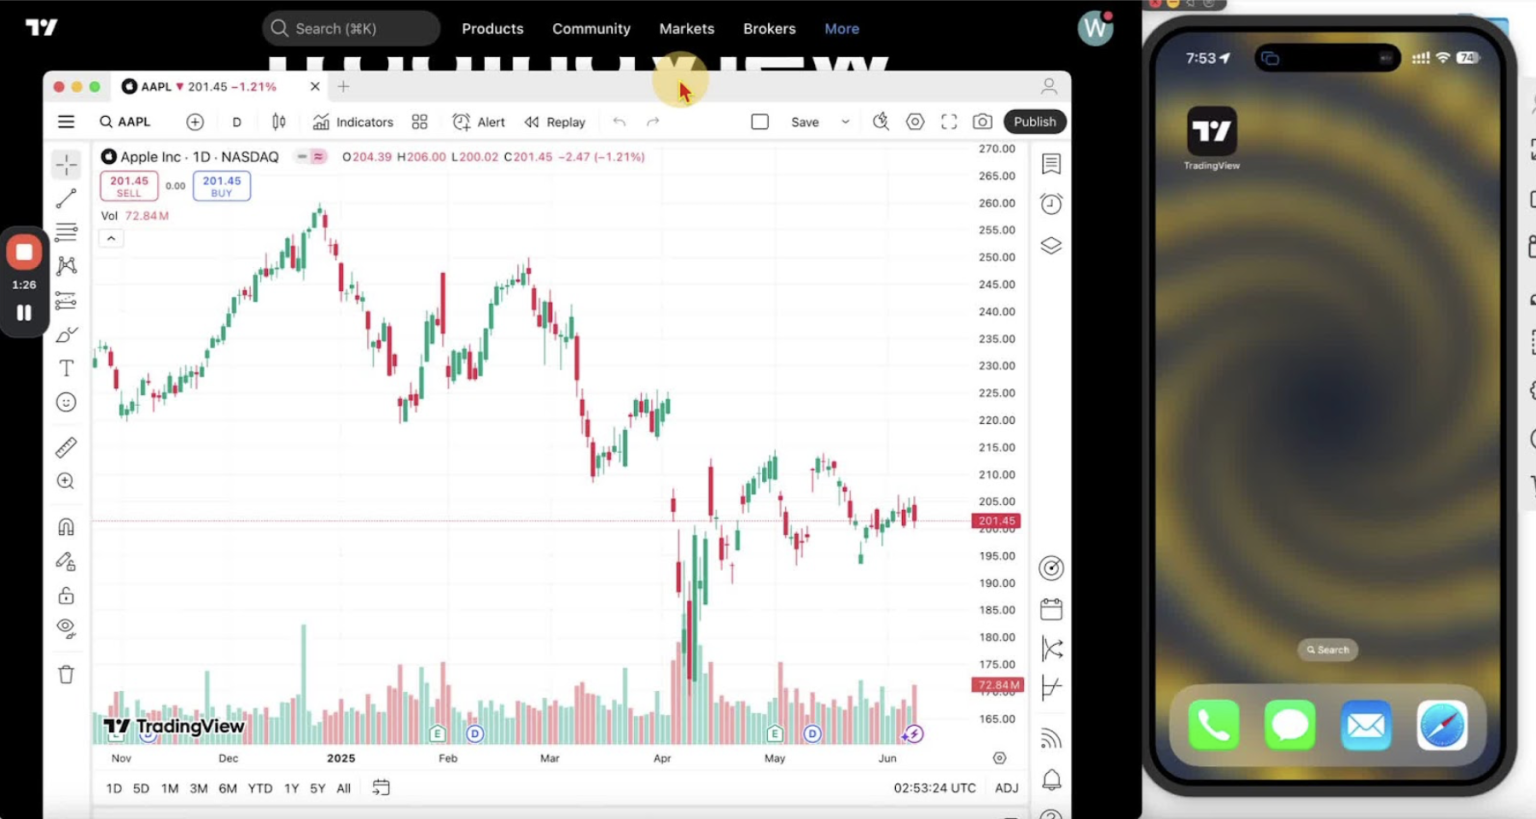Viewport: 1536px width, 819px height.
Task: Open the notifications bell panel
Action: tap(1051, 780)
